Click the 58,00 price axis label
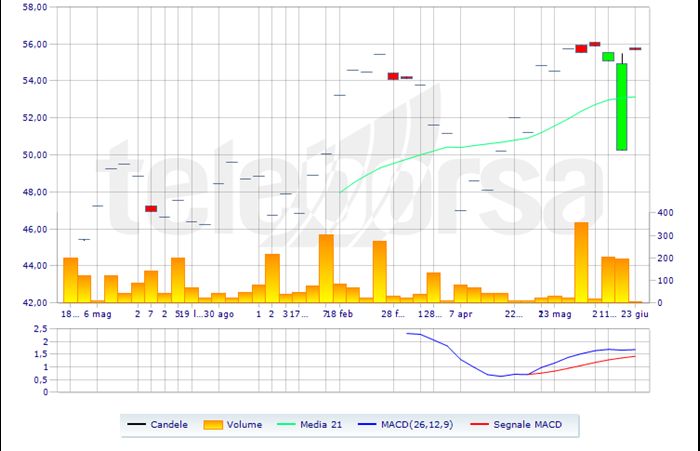 coord(35,7)
